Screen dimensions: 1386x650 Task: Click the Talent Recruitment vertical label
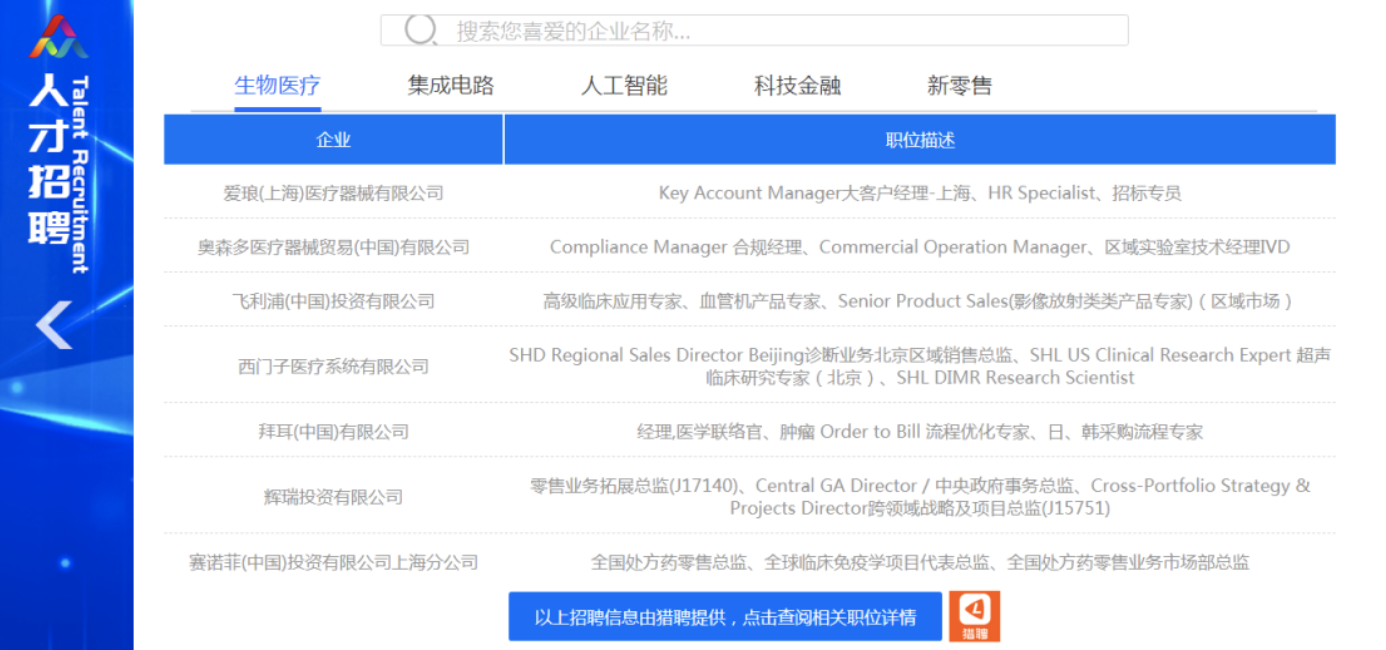81,174
